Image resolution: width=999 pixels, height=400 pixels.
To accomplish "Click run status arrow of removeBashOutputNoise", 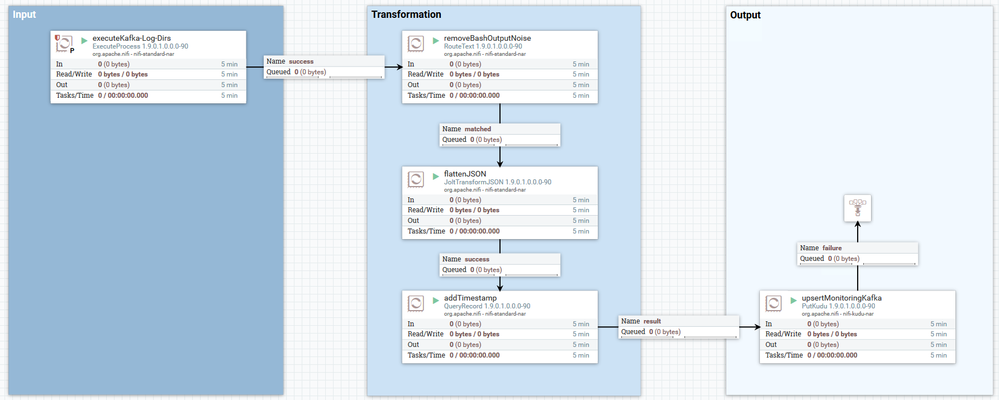I will (436, 39).
